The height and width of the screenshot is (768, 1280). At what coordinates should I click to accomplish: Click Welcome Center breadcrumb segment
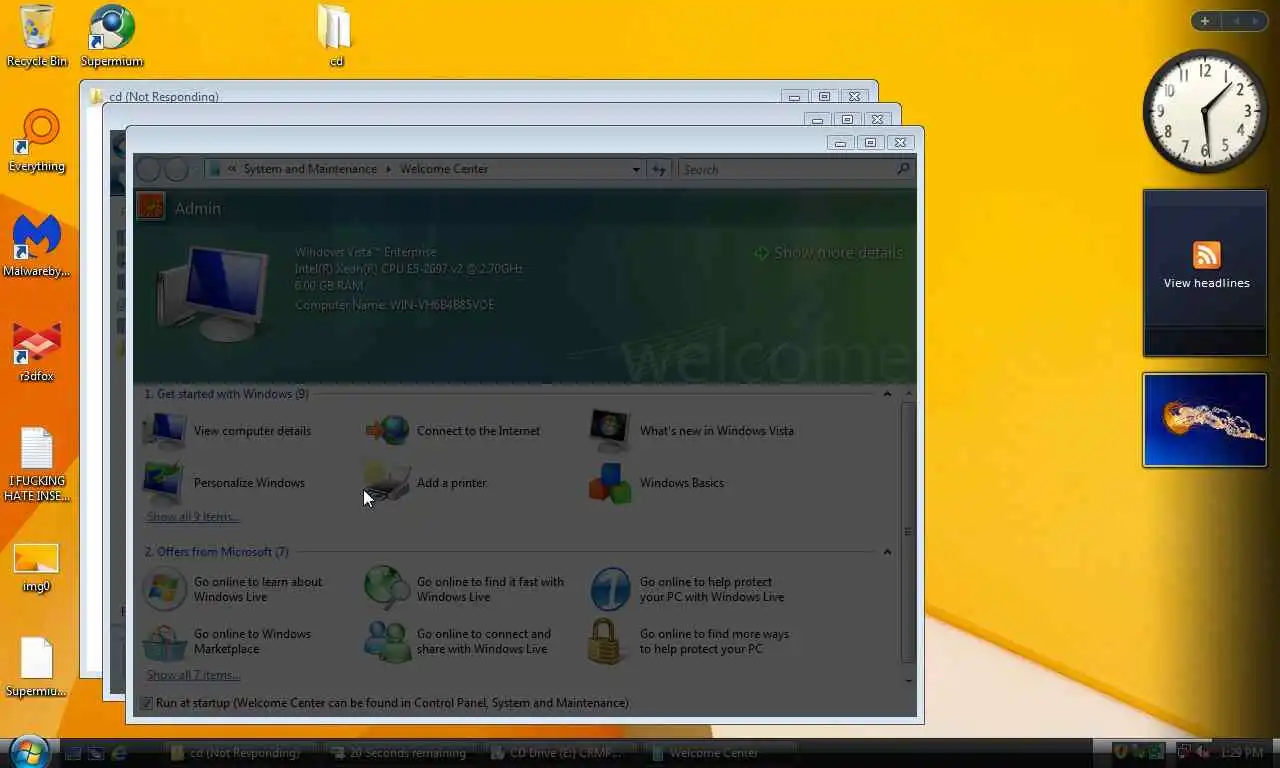(x=444, y=169)
